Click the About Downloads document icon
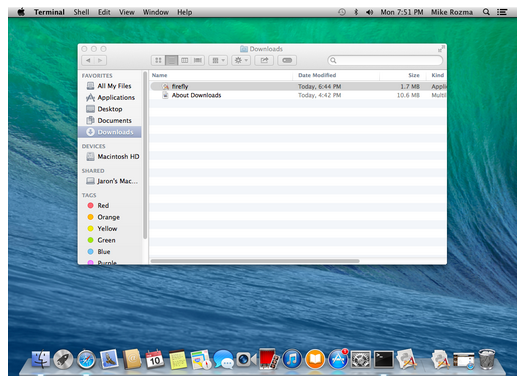The image size is (526, 380). (x=165, y=95)
